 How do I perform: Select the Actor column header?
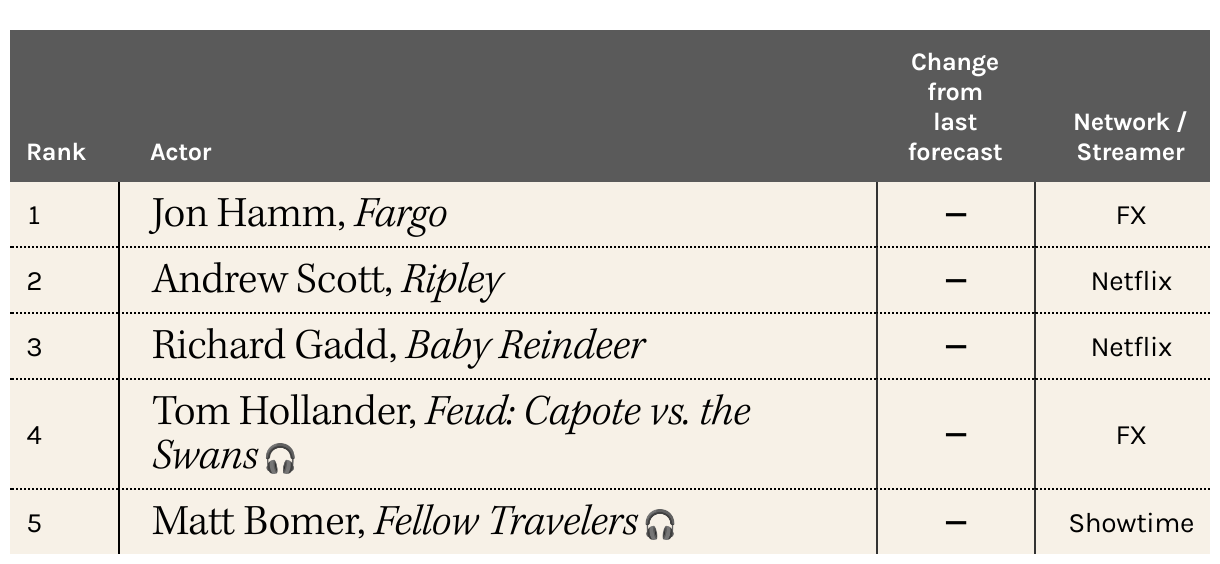tap(181, 152)
